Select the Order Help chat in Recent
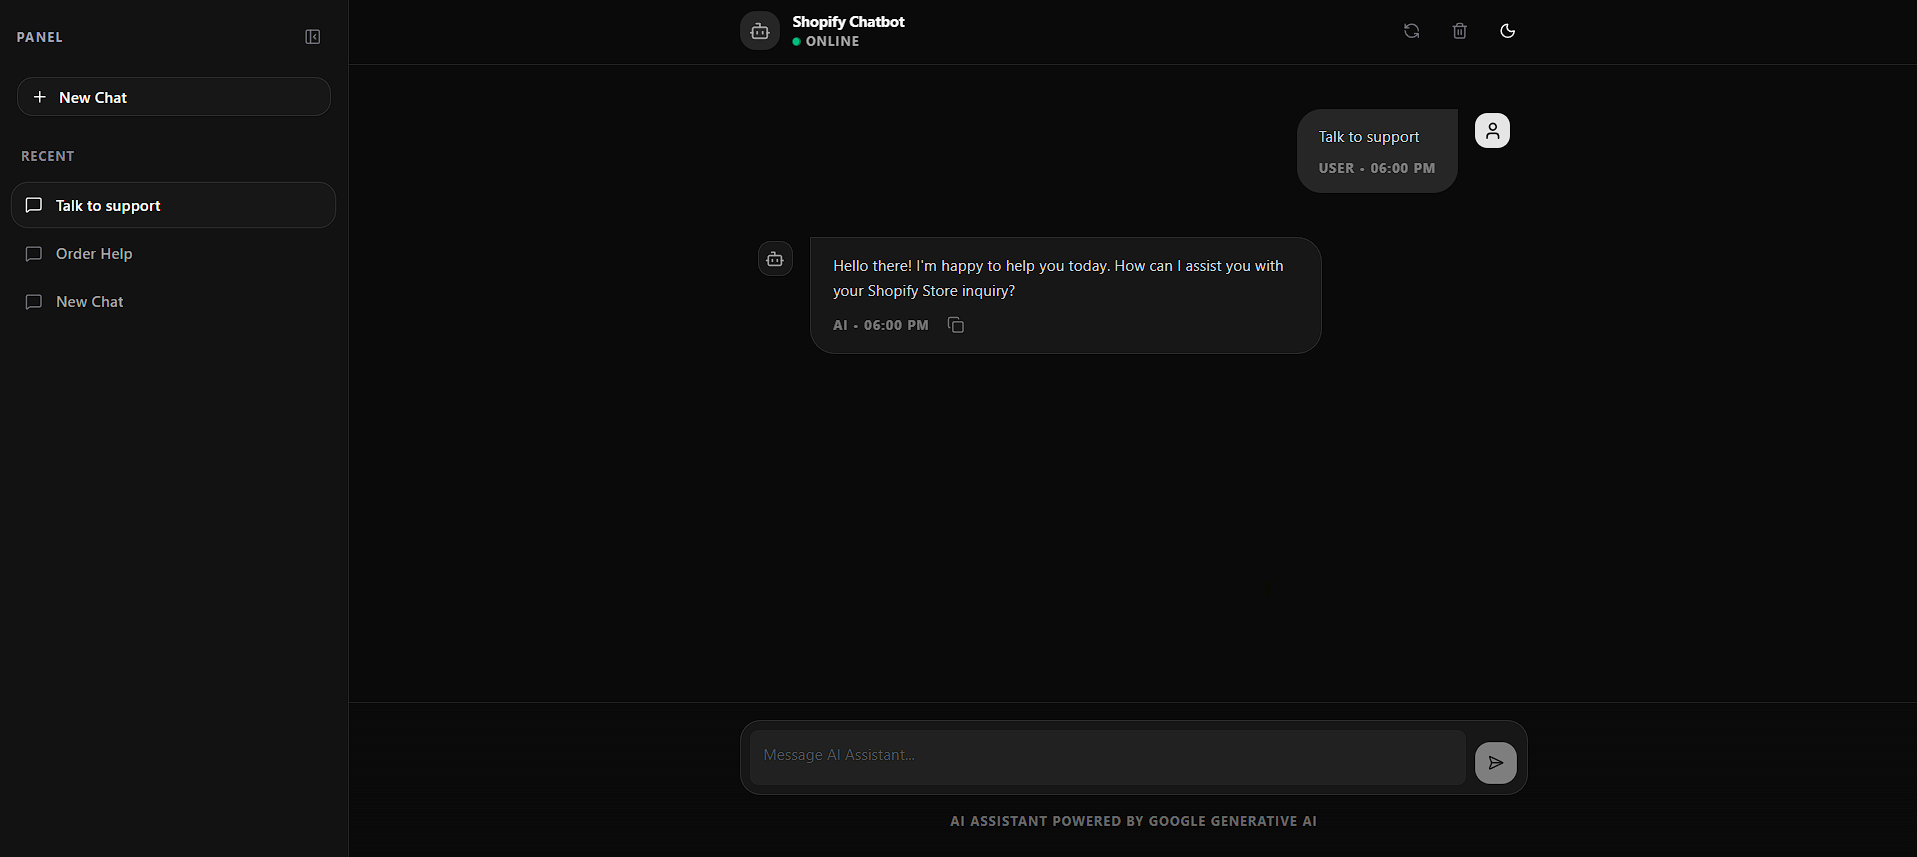Image resolution: width=1917 pixels, height=857 pixels. click(94, 254)
